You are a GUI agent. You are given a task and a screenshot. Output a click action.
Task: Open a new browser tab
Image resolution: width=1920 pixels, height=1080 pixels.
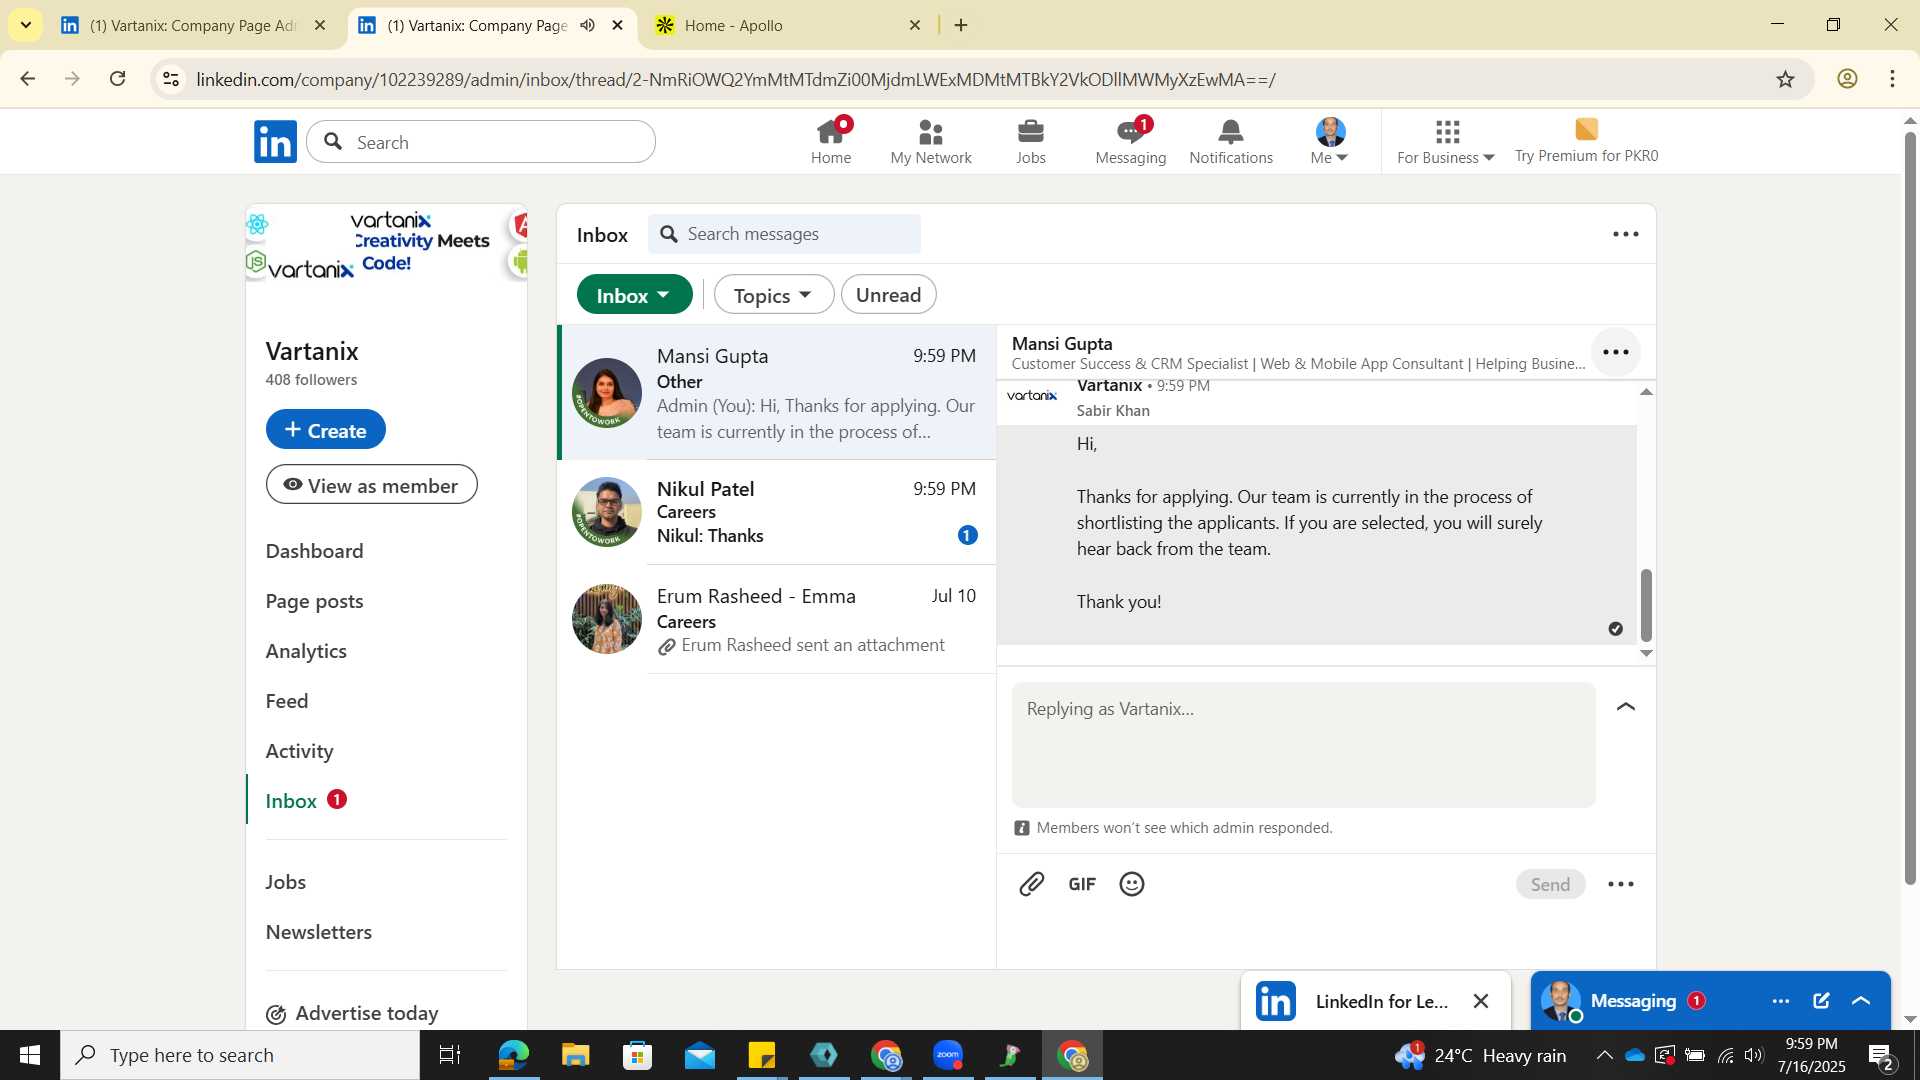tap(961, 25)
